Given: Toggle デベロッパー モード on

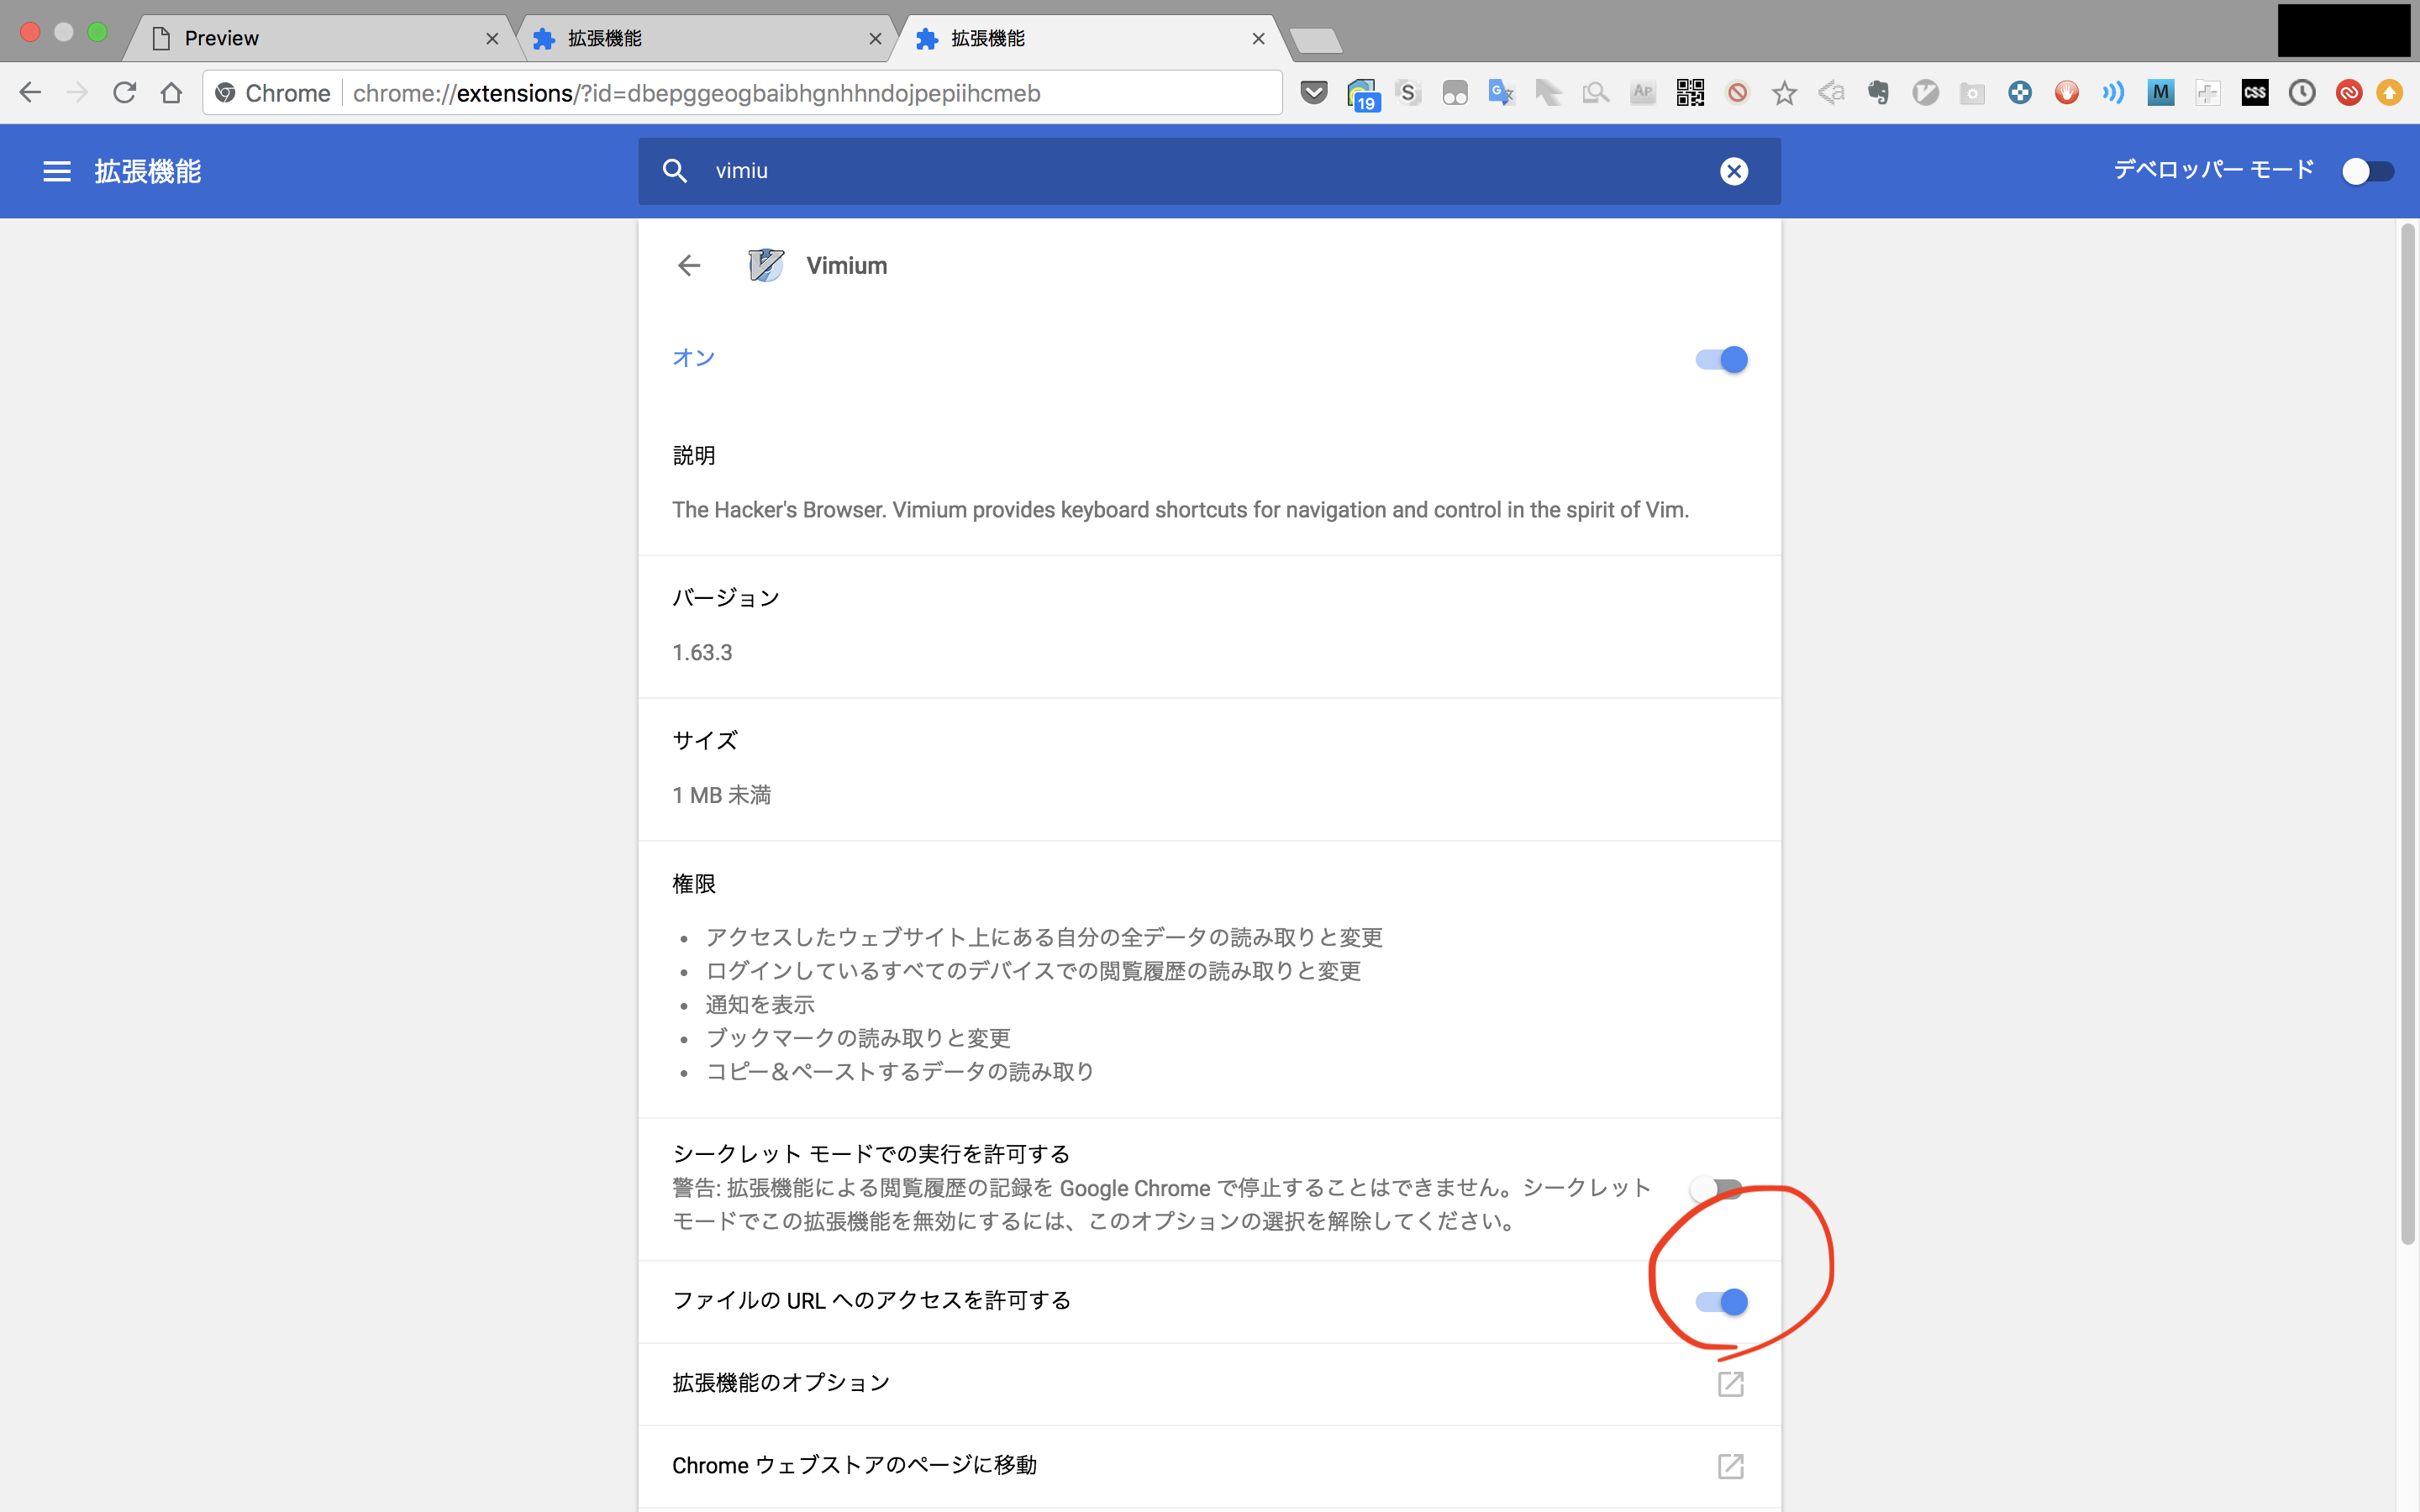Looking at the screenshot, I should click(2367, 170).
